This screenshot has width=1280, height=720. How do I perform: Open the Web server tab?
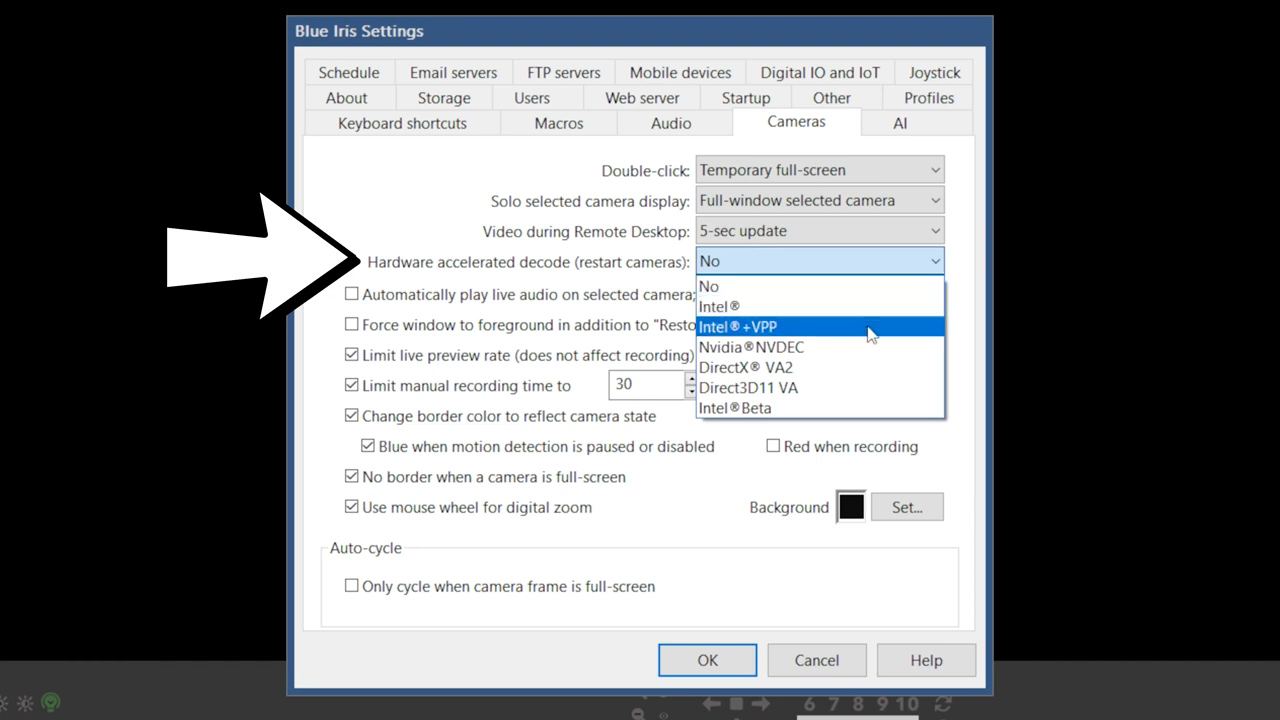tap(642, 98)
